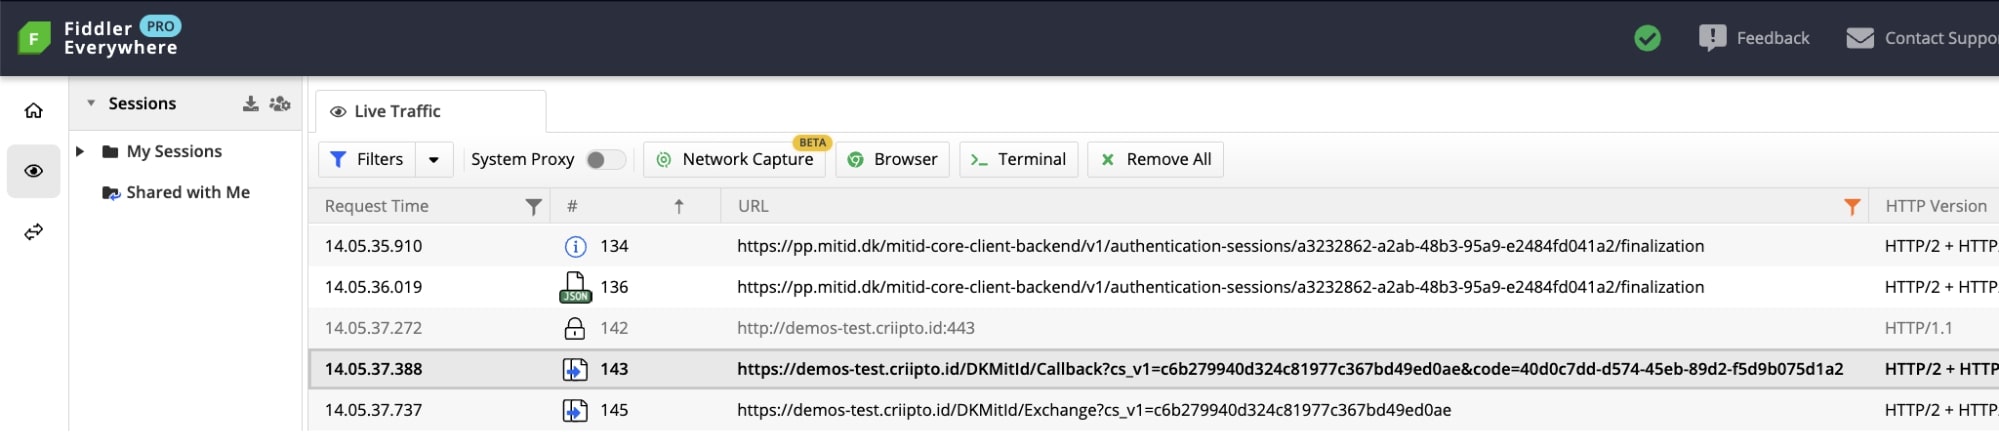Click the share sessions people icon

coord(280,103)
